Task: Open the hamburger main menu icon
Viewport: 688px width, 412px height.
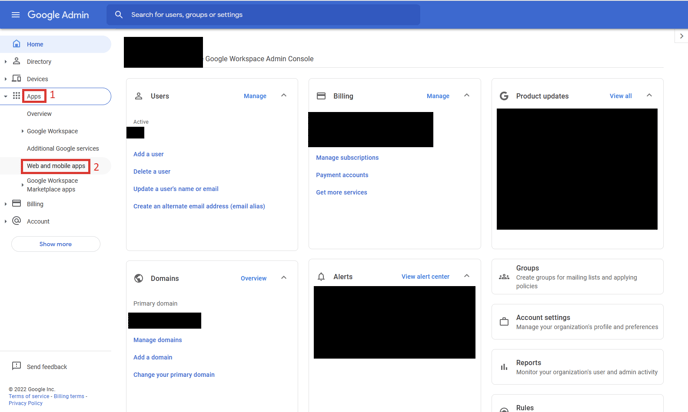Action: pos(15,15)
